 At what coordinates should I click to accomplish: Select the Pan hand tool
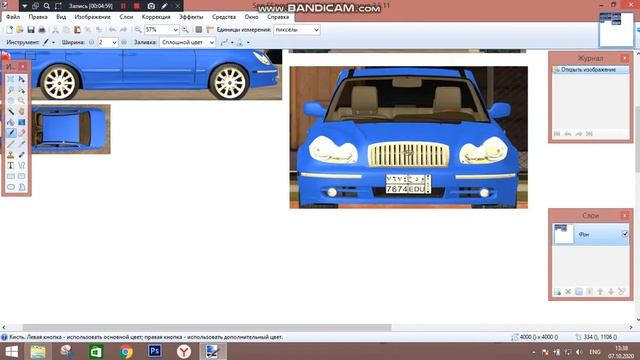click(x=21, y=111)
